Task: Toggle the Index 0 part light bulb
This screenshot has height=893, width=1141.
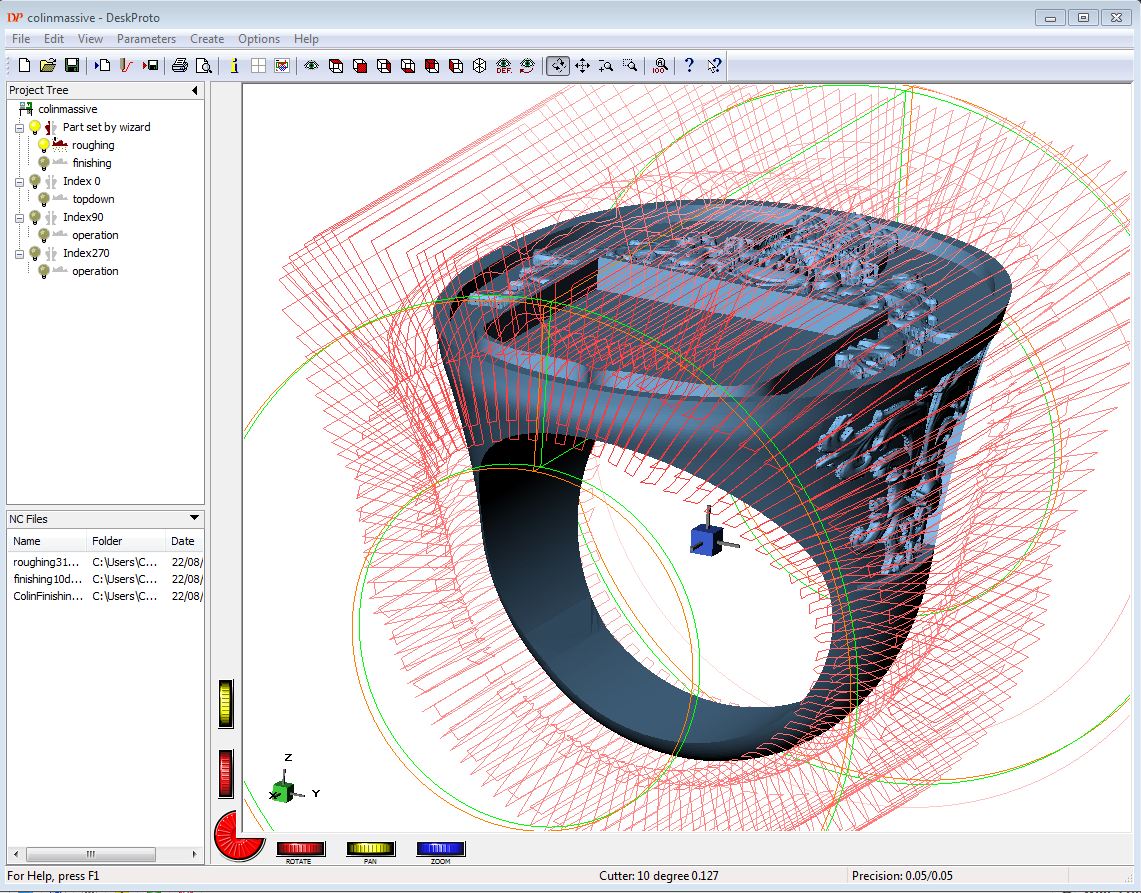Action: [35, 181]
